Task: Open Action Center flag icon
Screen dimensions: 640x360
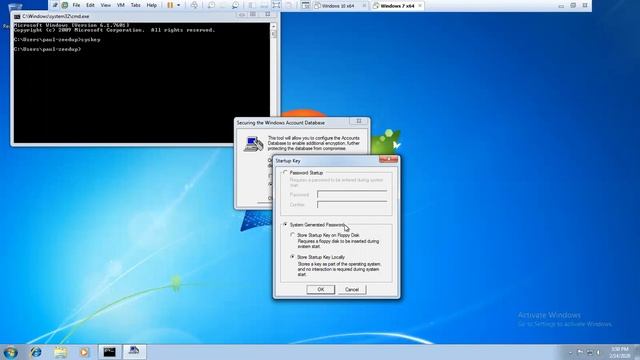Action: [x=580, y=352]
